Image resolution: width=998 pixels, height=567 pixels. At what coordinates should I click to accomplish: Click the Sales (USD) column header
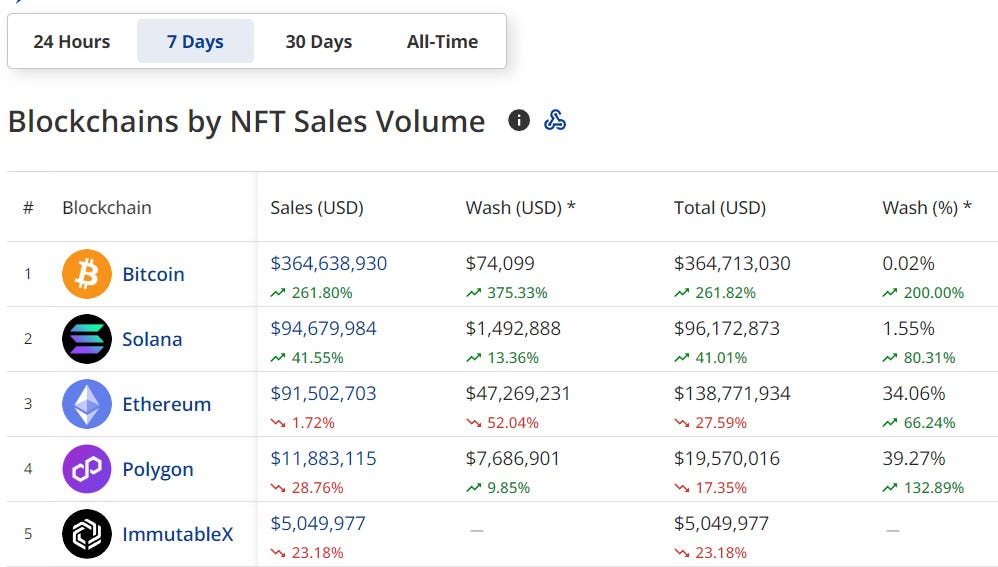pyautogui.click(x=317, y=207)
